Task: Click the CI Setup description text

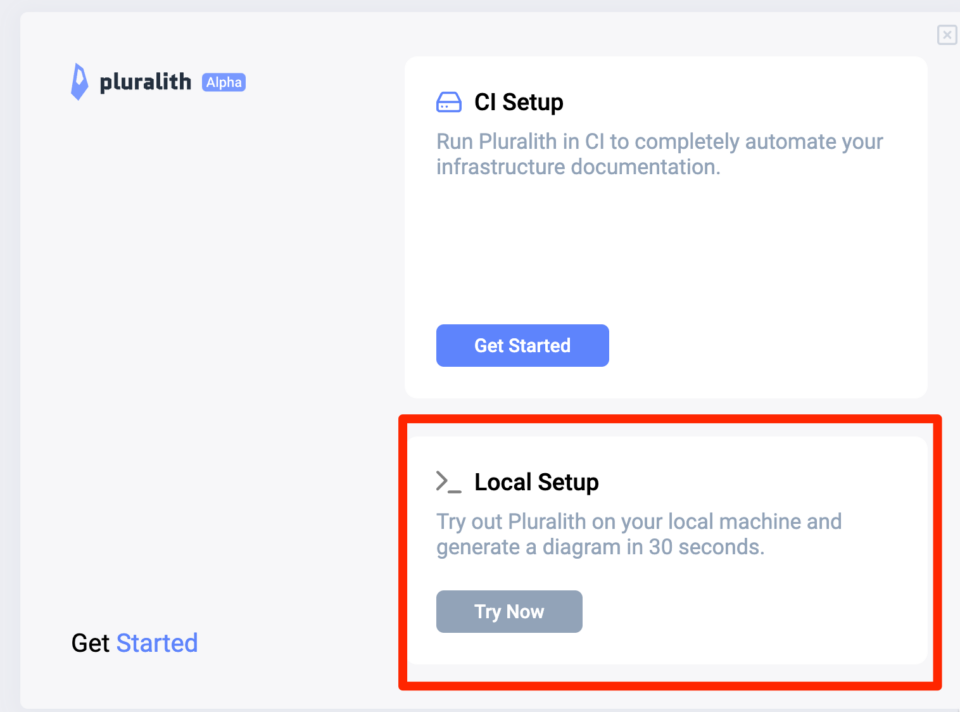Action: pyautogui.click(x=658, y=154)
